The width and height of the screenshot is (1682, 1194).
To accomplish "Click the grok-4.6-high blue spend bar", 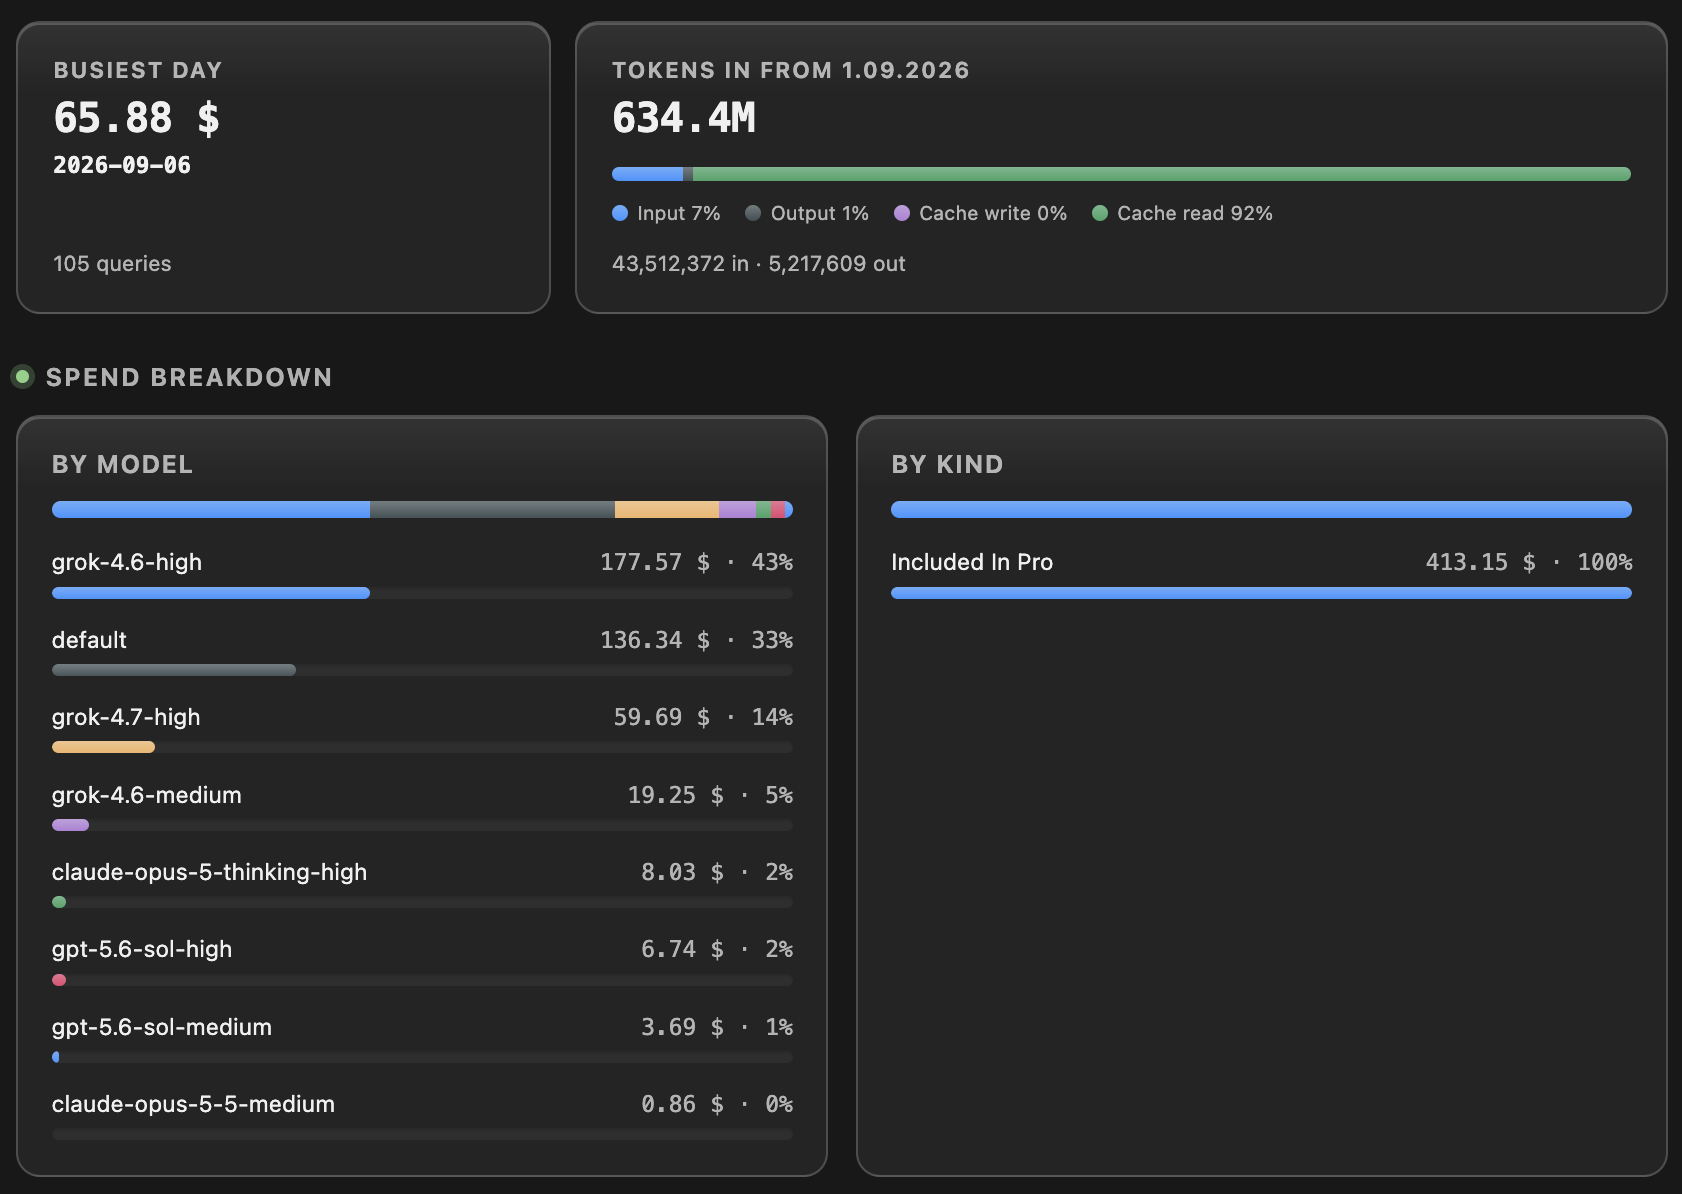I will pyautogui.click(x=211, y=593).
